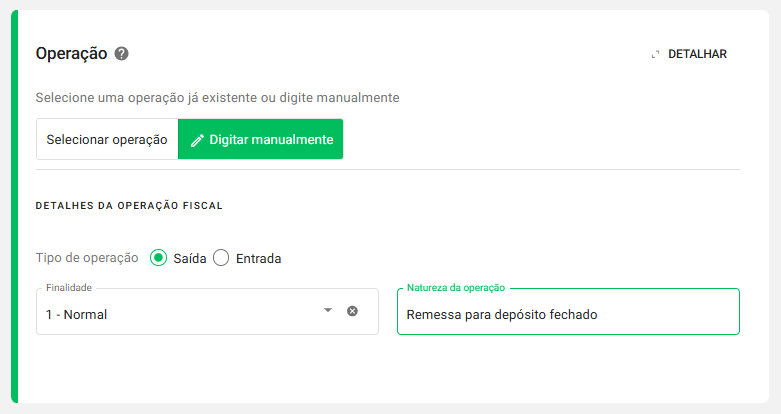The image size is (781, 414).
Task: Click the Finalidade field label
Action: (69, 288)
